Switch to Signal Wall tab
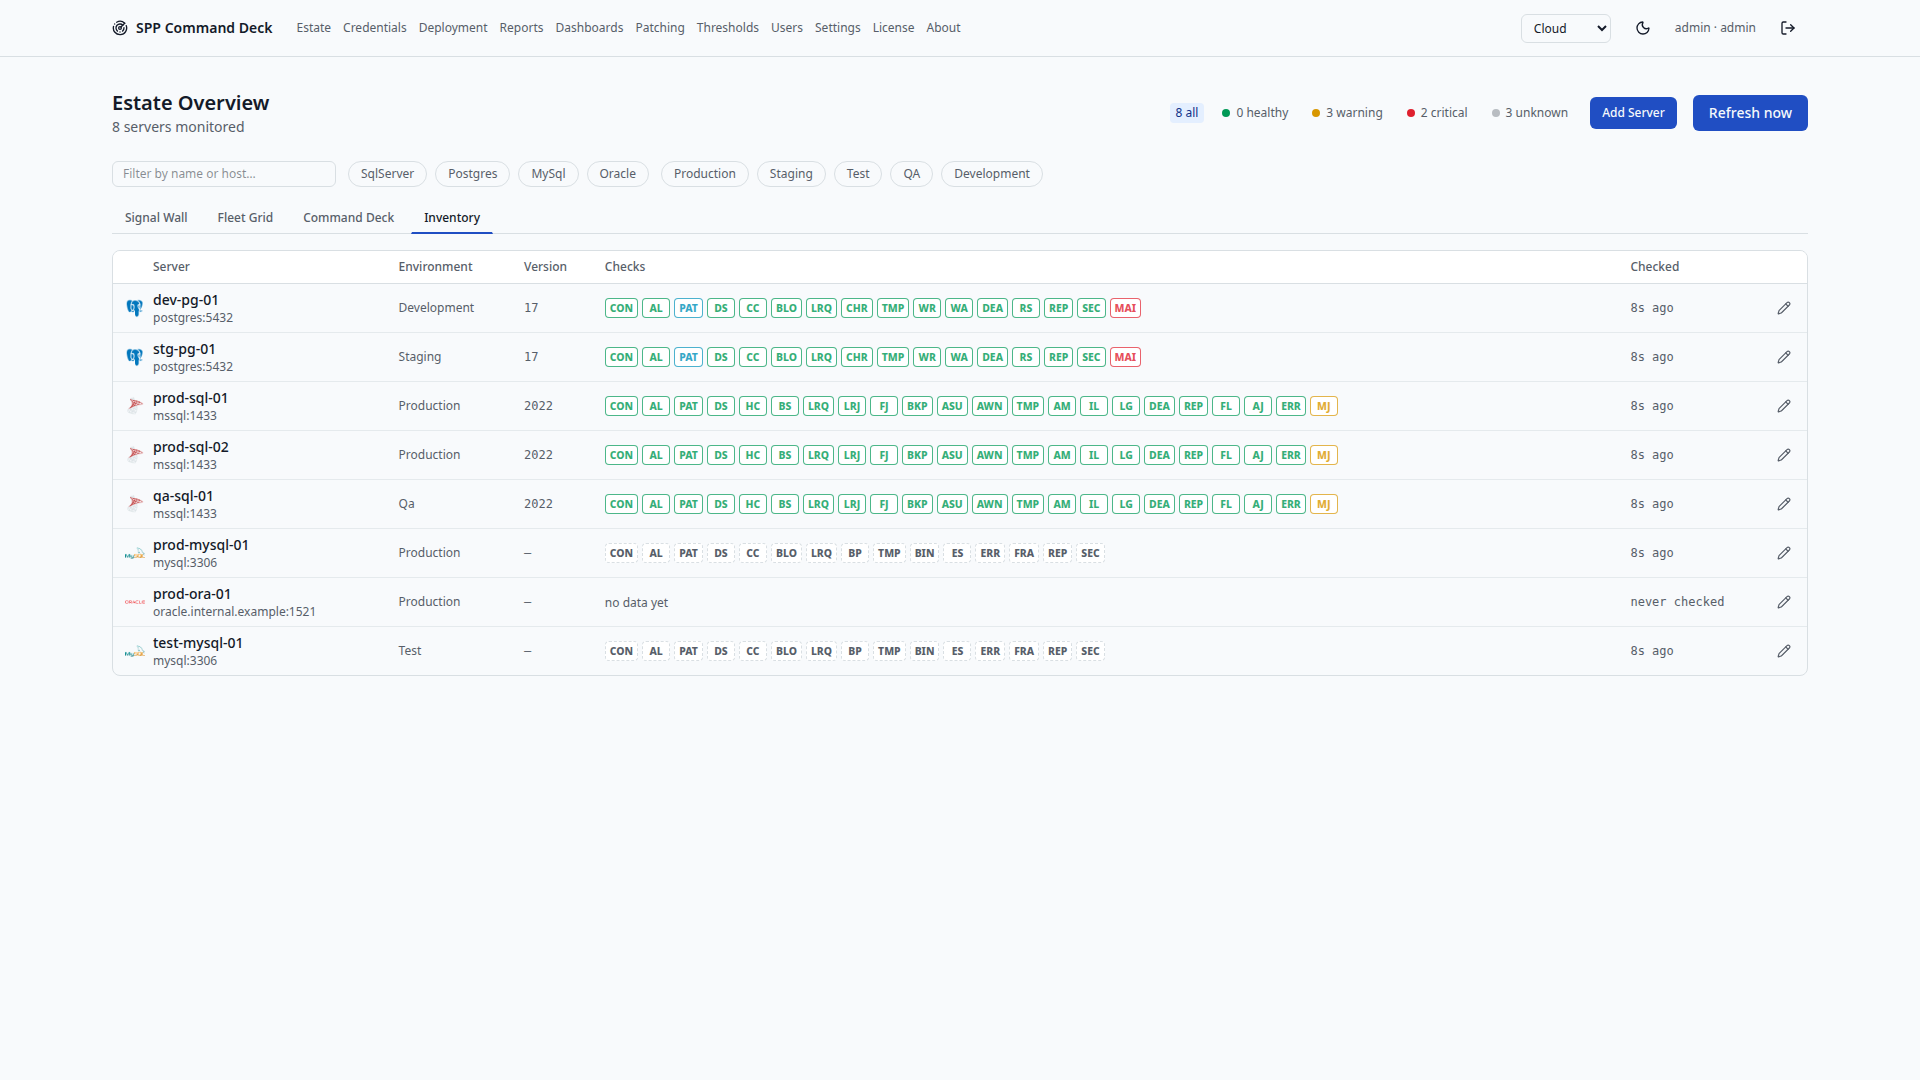This screenshot has height=1080, width=1920. coord(156,218)
